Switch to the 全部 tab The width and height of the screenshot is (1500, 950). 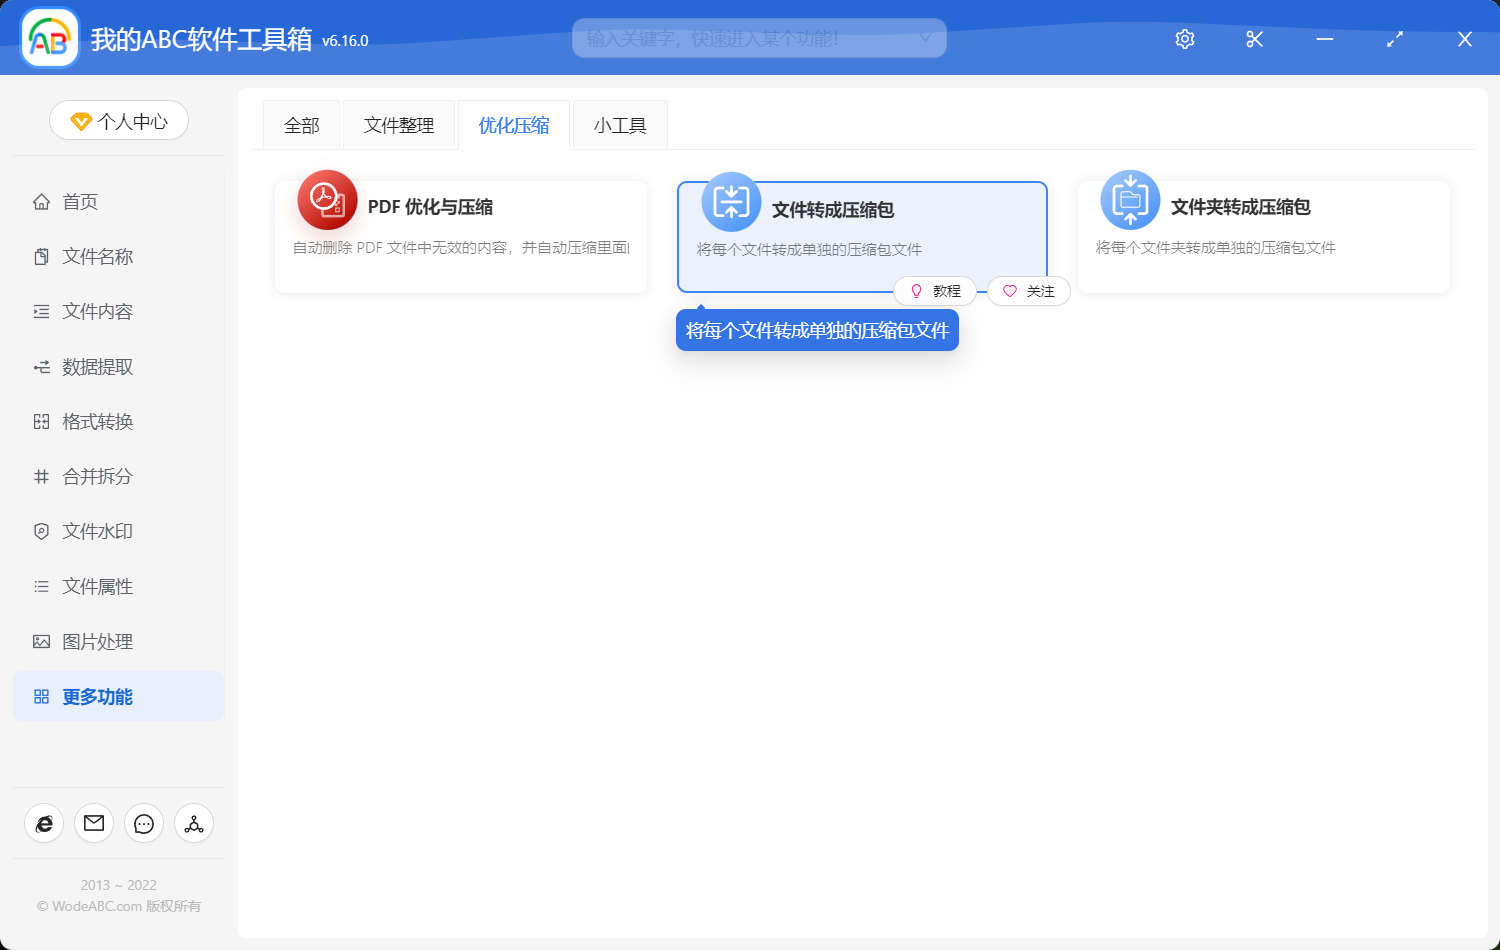(x=301, y=124)
